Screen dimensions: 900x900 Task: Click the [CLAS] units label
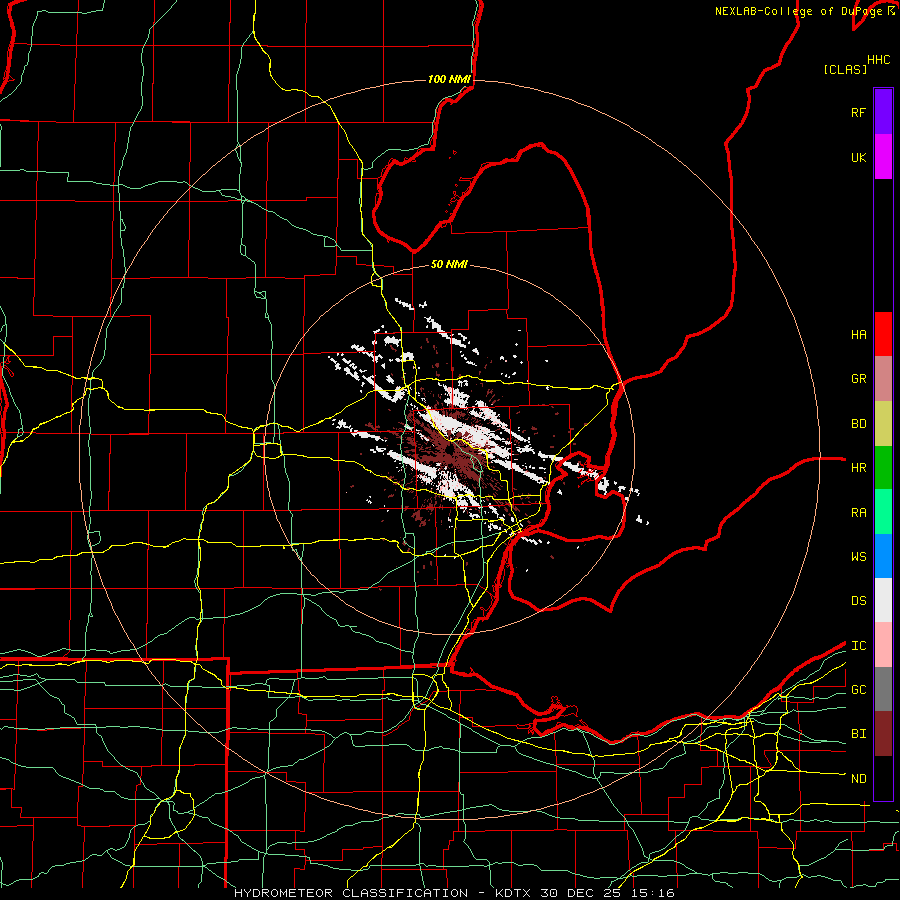pos(845,69)
